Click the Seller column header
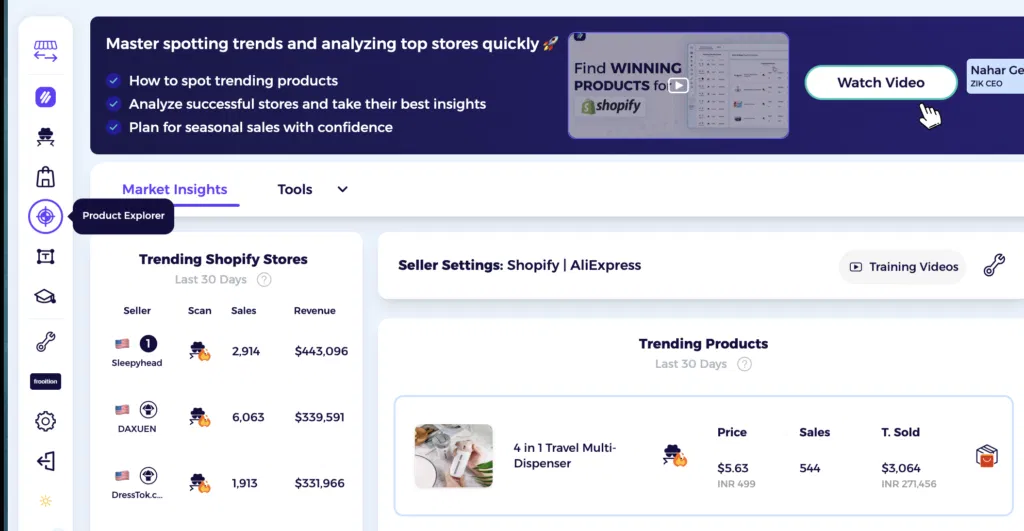 tap(136, 311)
